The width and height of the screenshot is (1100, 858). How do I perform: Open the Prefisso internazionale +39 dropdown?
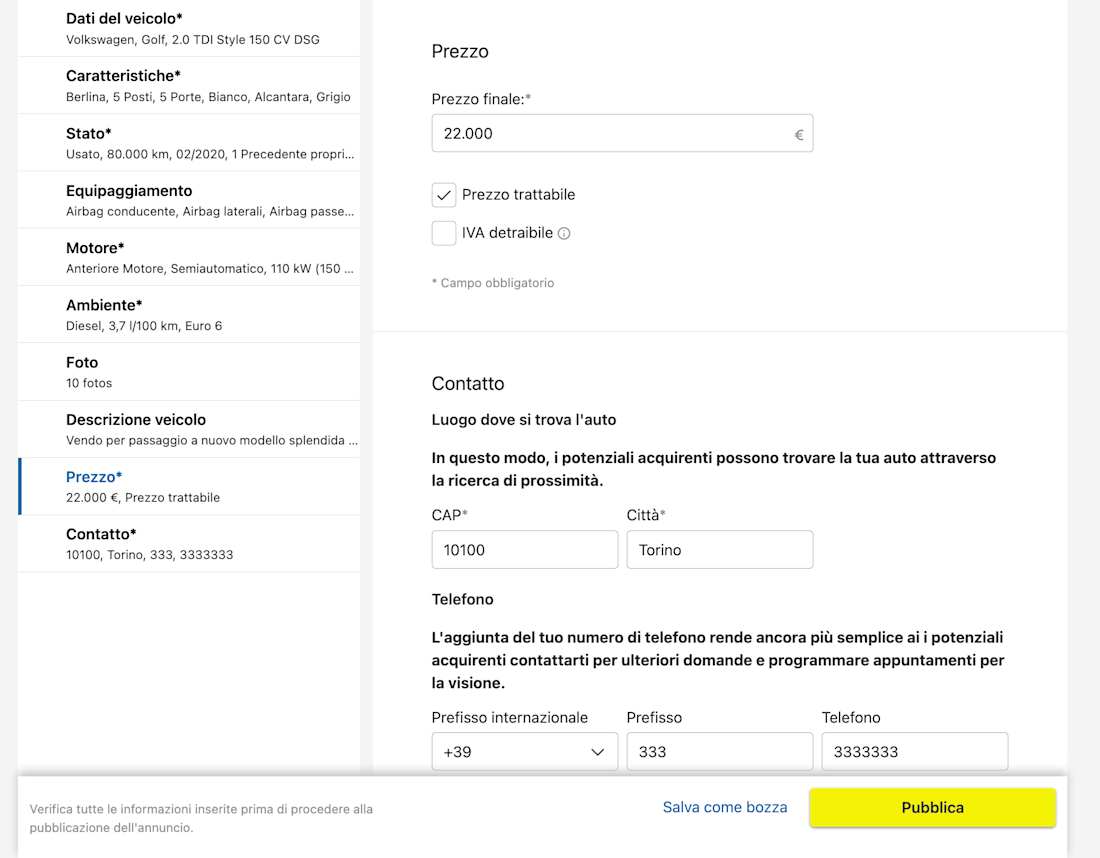point(524,752)
